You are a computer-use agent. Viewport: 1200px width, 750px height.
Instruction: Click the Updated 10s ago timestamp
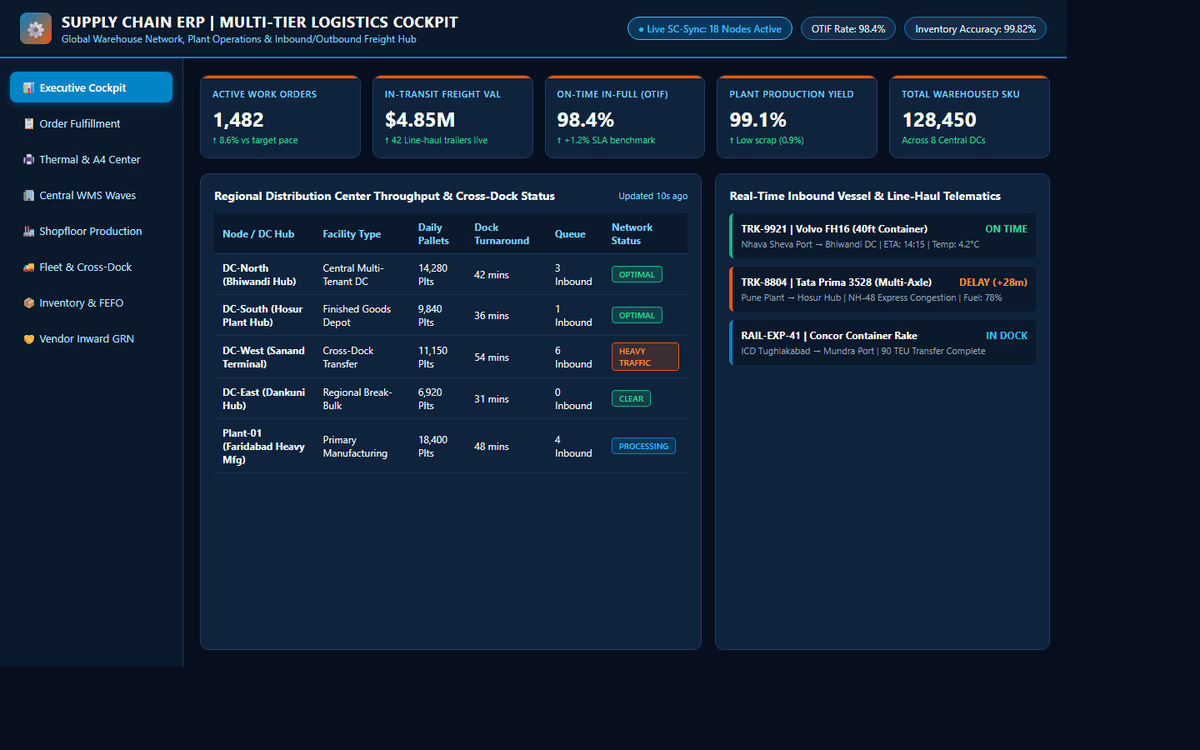tap(653, 196)
